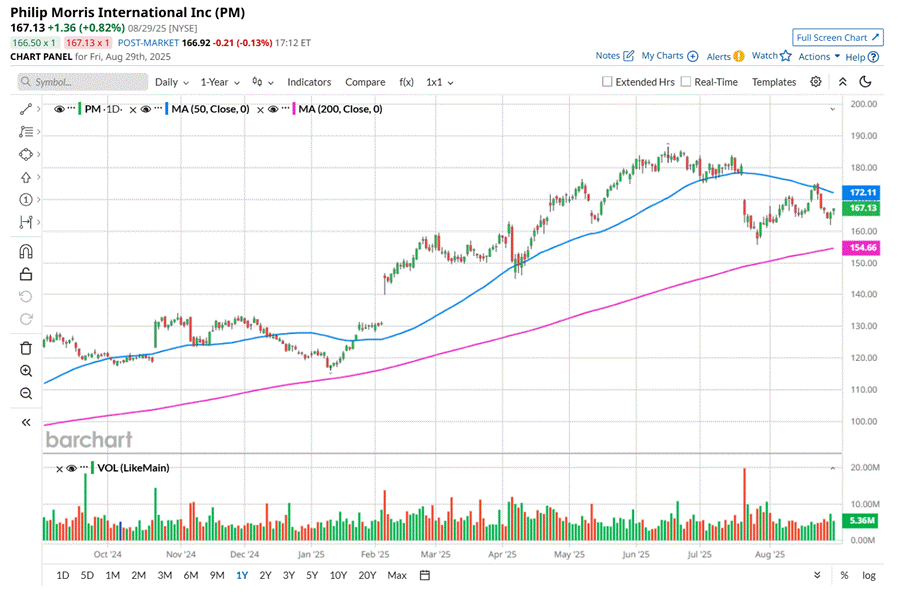This screenshot has height=594, width=903.
Task: Click the Notes edit icon
Action: [628, 56]
